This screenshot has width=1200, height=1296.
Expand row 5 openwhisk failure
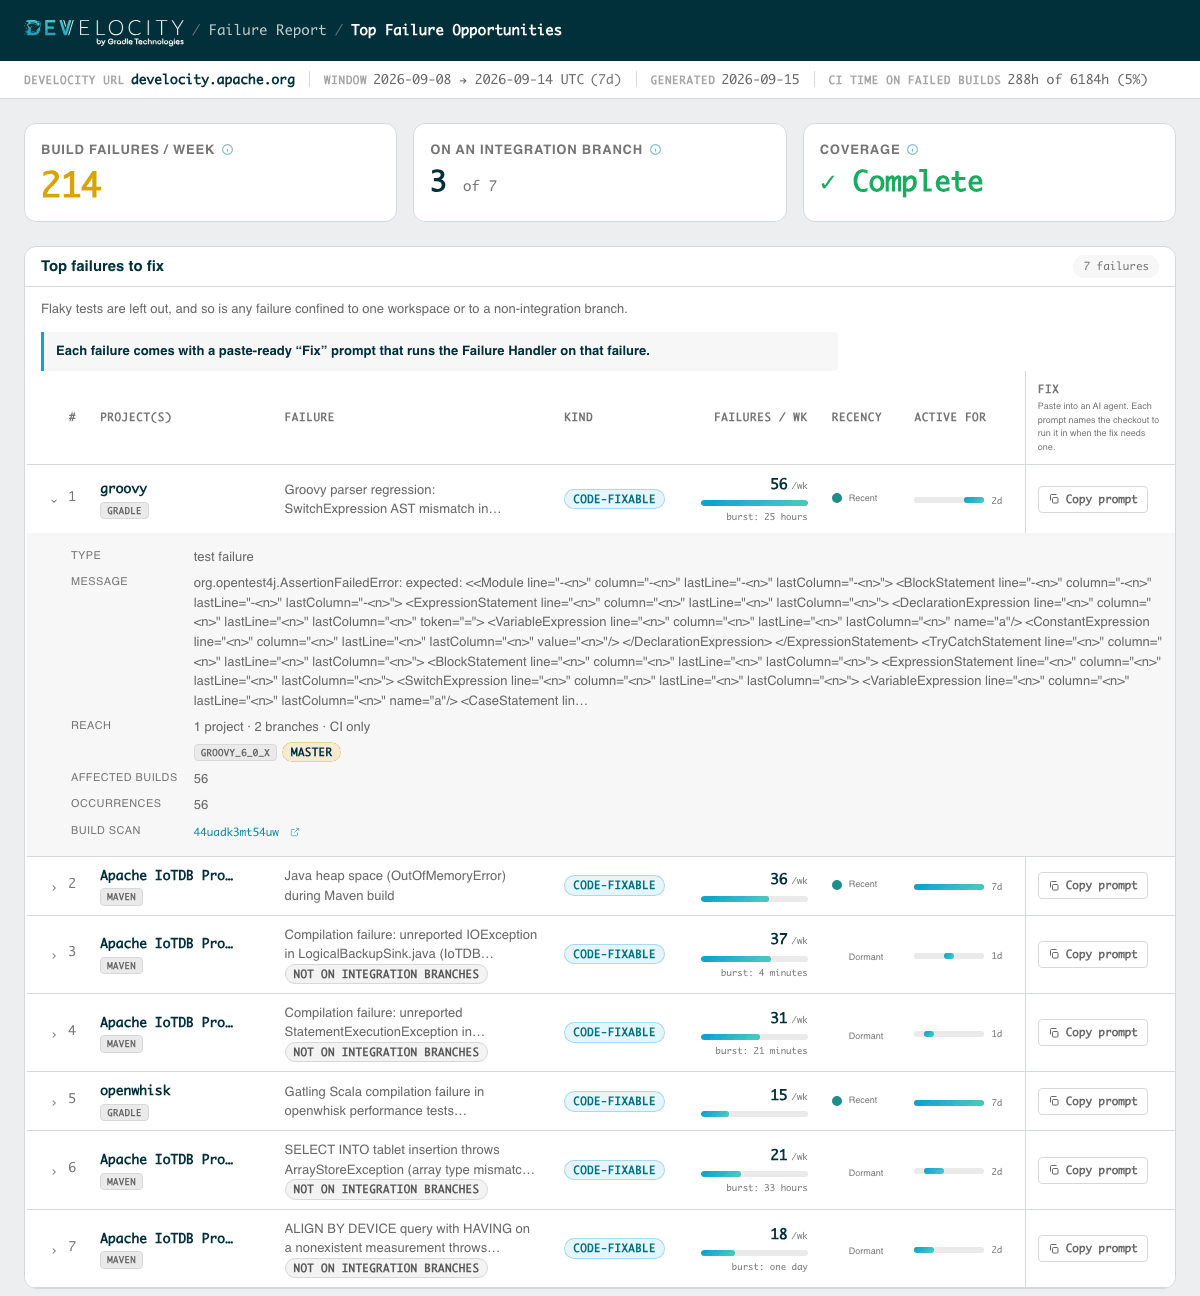pyautogui.click(x=54, y=1102)
